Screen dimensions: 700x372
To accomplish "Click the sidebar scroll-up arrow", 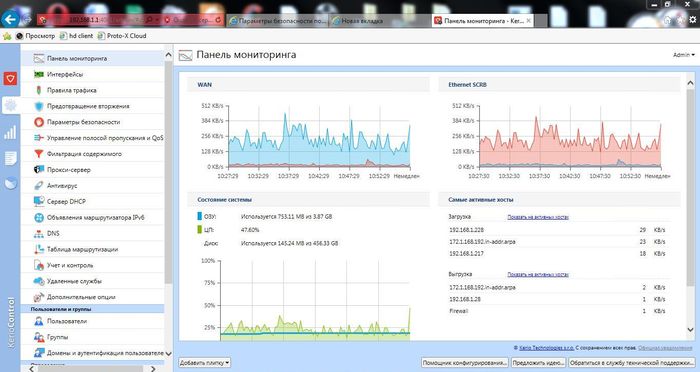I will point(168,55).
